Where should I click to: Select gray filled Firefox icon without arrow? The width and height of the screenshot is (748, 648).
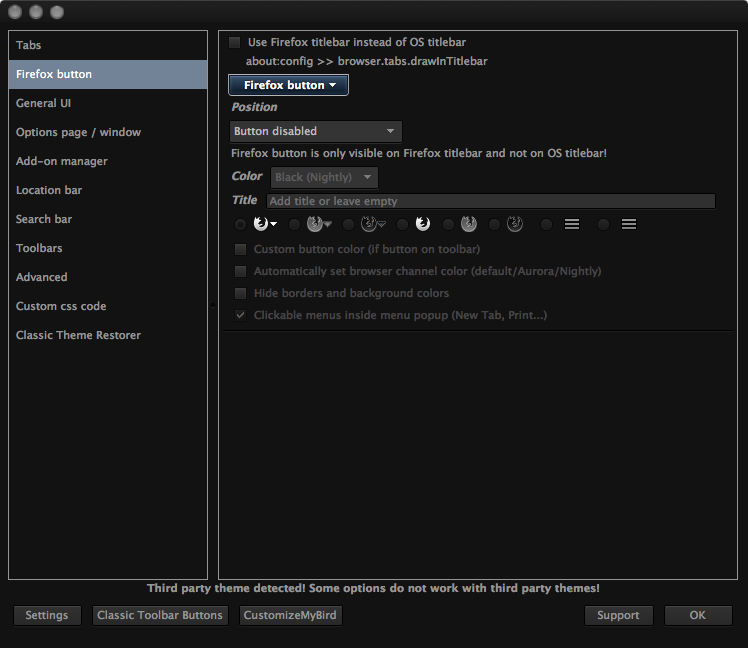pyautogui.click(x=448, y=224)
